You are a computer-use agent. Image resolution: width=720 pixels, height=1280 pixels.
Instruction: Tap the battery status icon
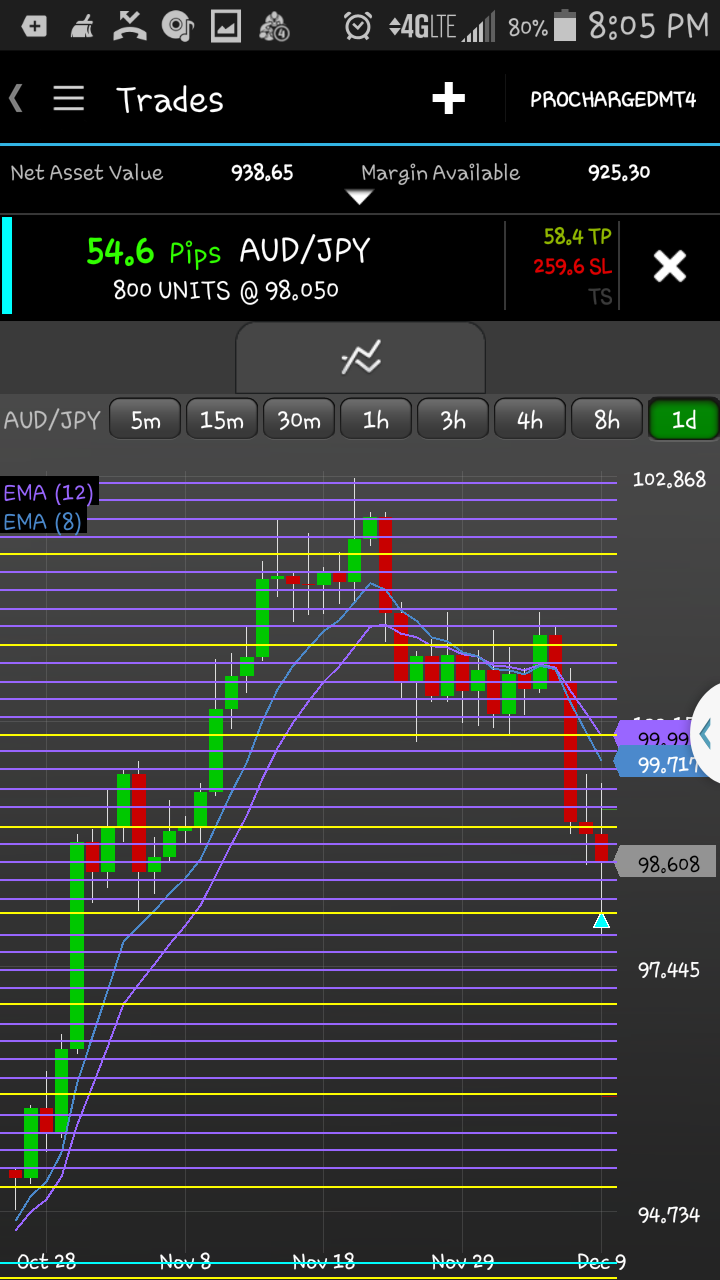click(x=565, y=26)
